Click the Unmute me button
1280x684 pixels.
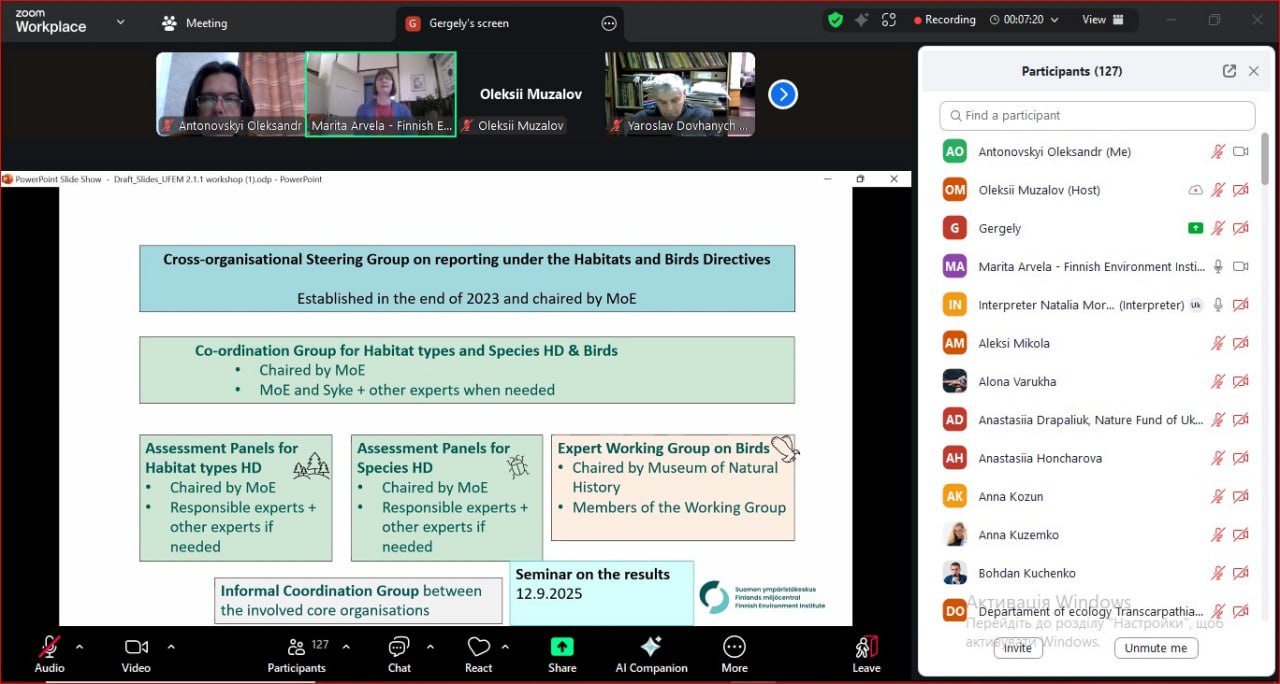tap(1156, 648)
